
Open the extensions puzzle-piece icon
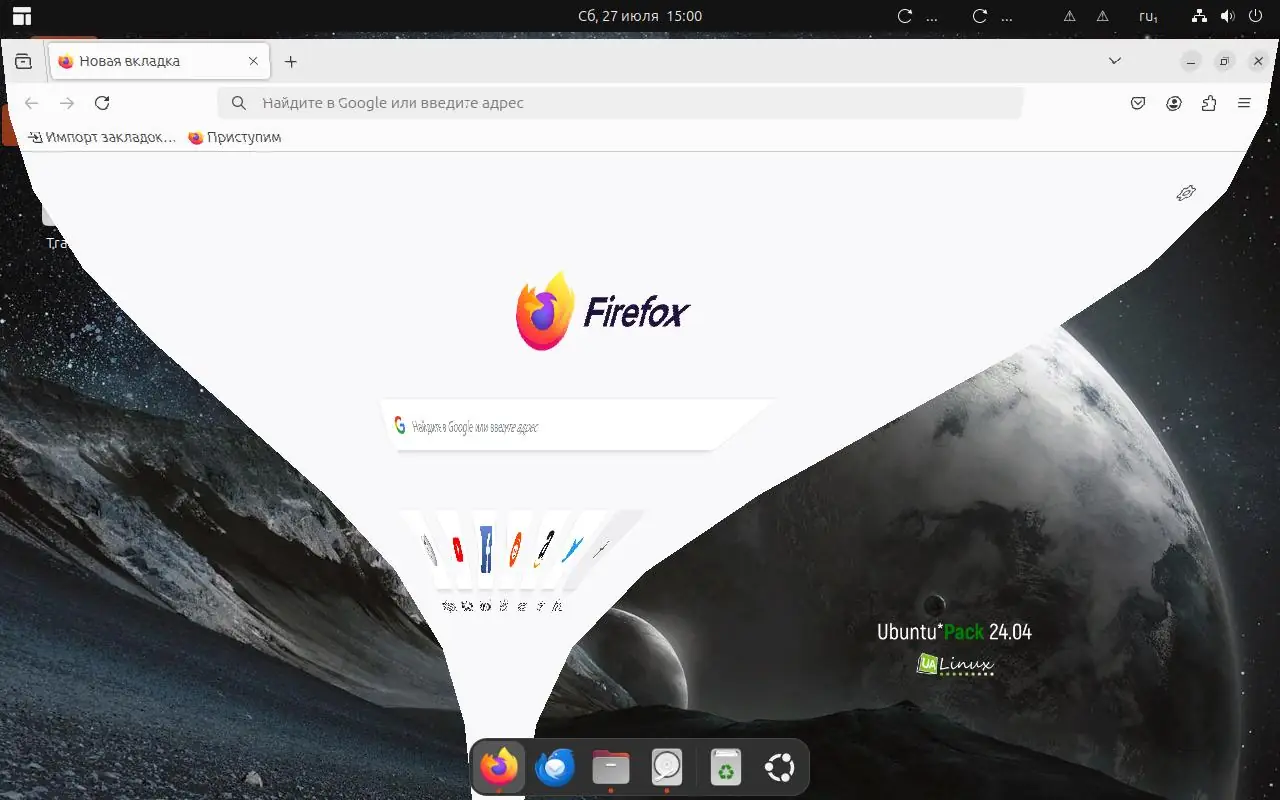(1208, 102)
